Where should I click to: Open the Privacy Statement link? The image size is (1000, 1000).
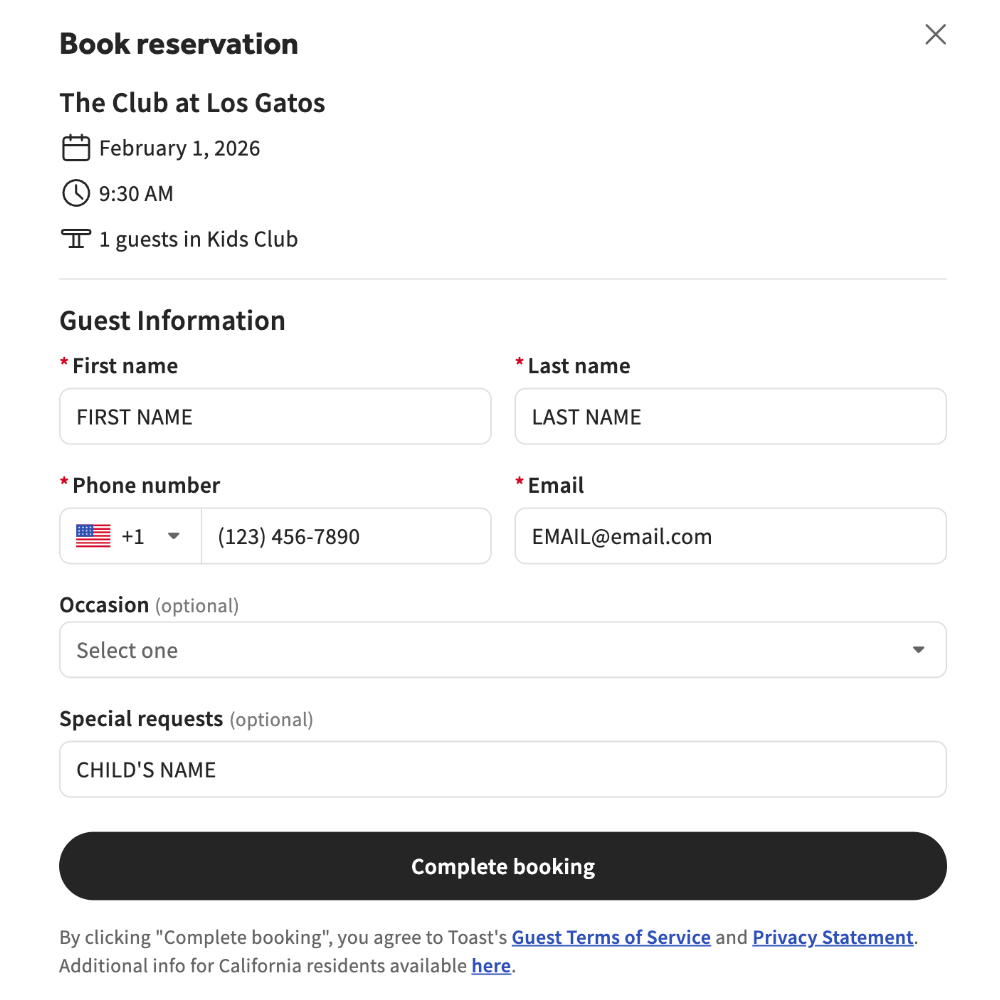click(833, 938)
